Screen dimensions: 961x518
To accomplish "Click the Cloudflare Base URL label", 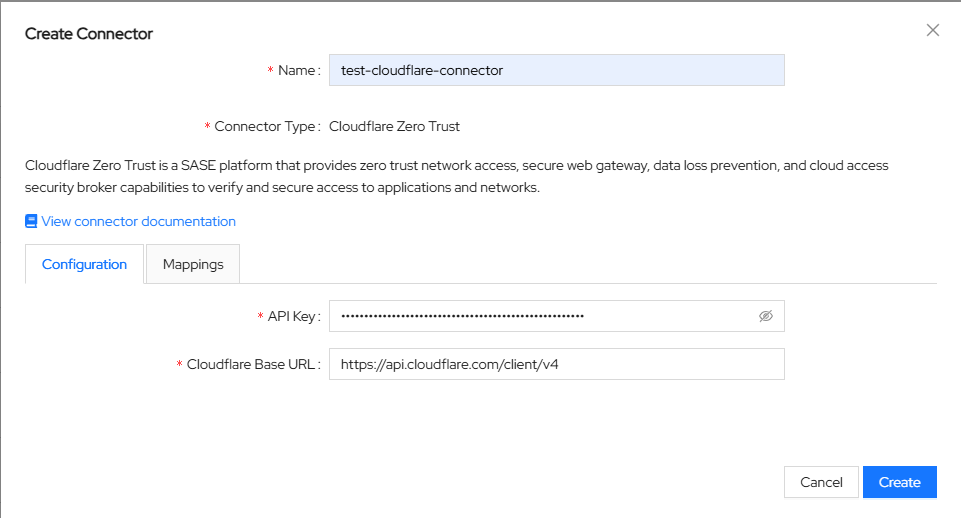I will 251,364.
